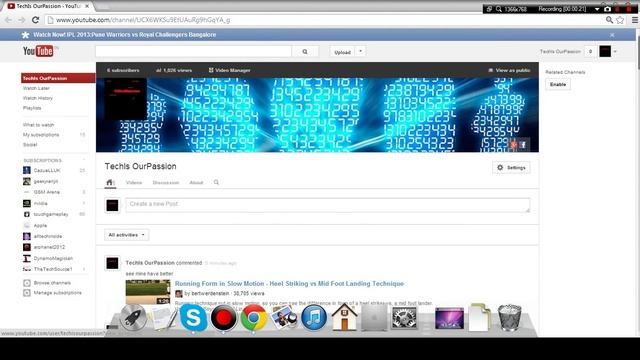Image resolution: width=640 pixels, height=360 pixels.
Task: Open CazuaLLUK subscription
Action: coord(47,170)
